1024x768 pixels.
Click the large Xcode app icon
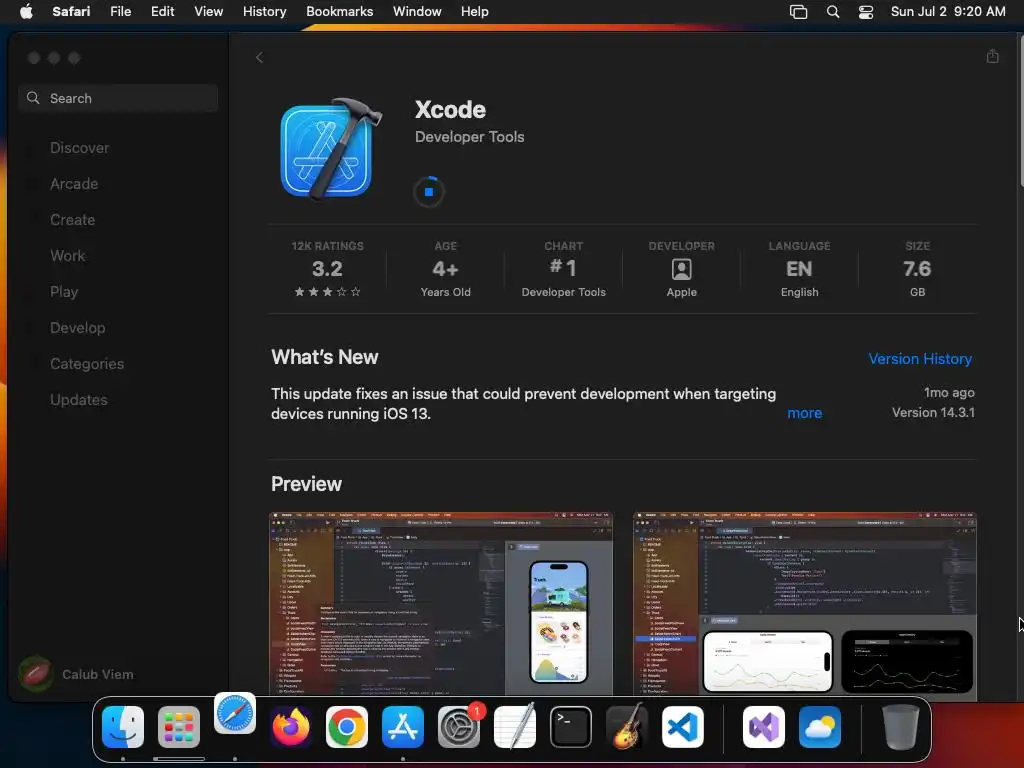[330, 149]
